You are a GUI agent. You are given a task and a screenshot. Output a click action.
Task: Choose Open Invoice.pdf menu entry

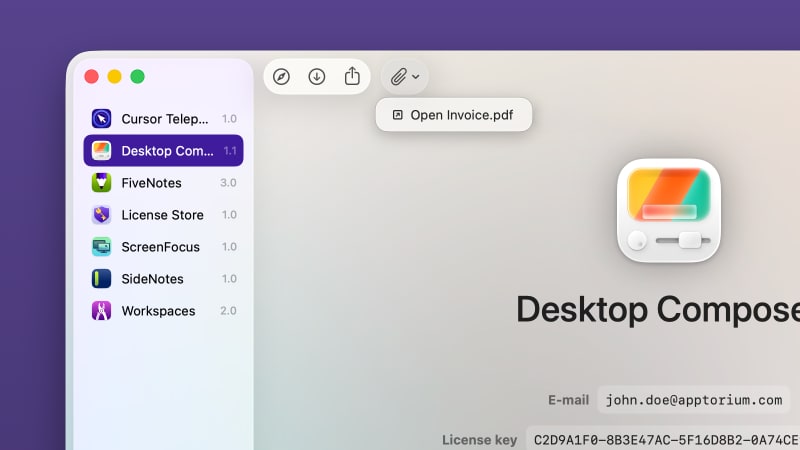tap(453, 115)
